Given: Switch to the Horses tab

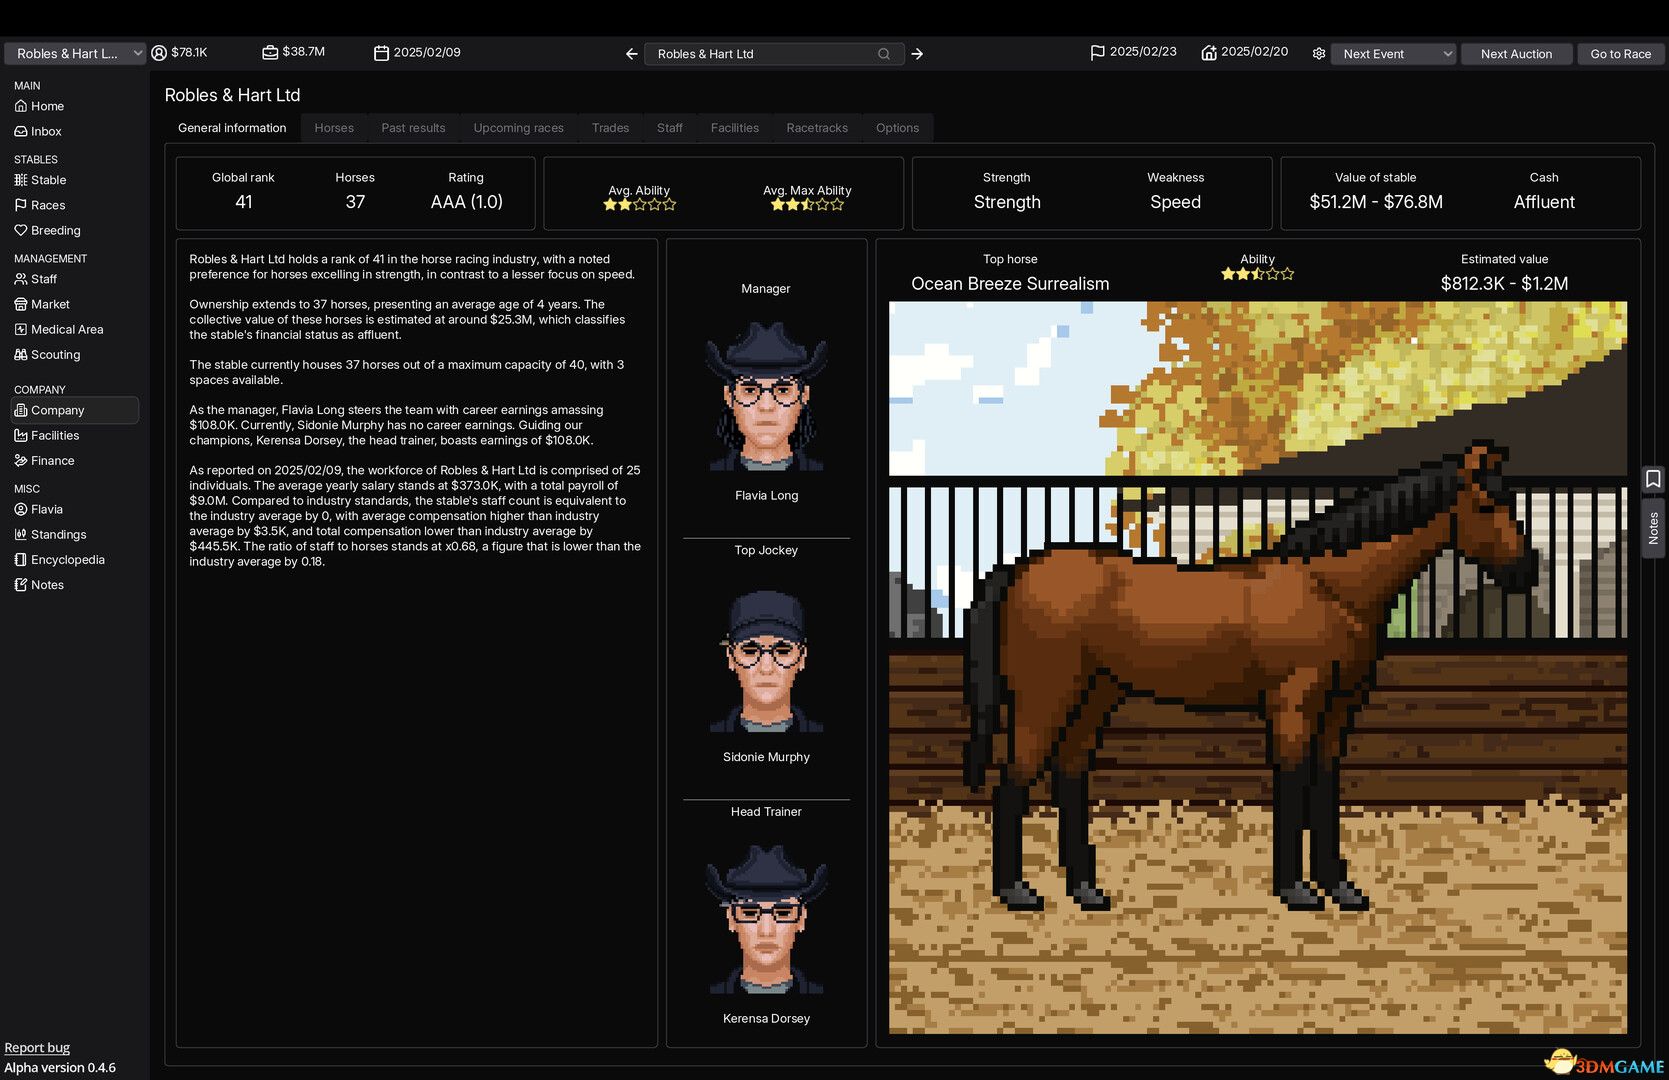Looking at the screenshot, I should 333,127.
